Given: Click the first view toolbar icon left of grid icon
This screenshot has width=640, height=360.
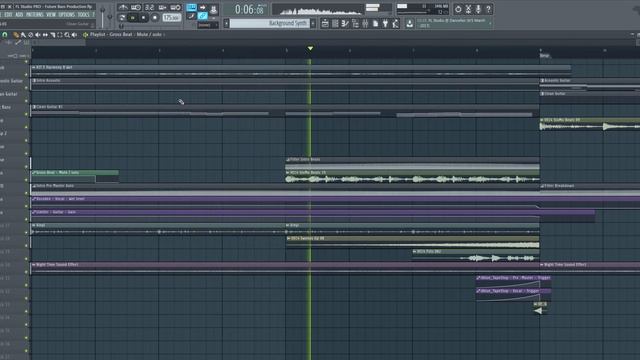Looking at the screenshot, I should point(325,24).
